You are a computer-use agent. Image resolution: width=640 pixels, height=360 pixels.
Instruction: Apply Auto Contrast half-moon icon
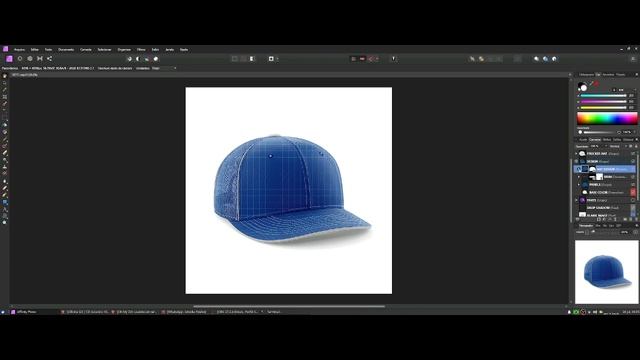[x=138, y=59]
